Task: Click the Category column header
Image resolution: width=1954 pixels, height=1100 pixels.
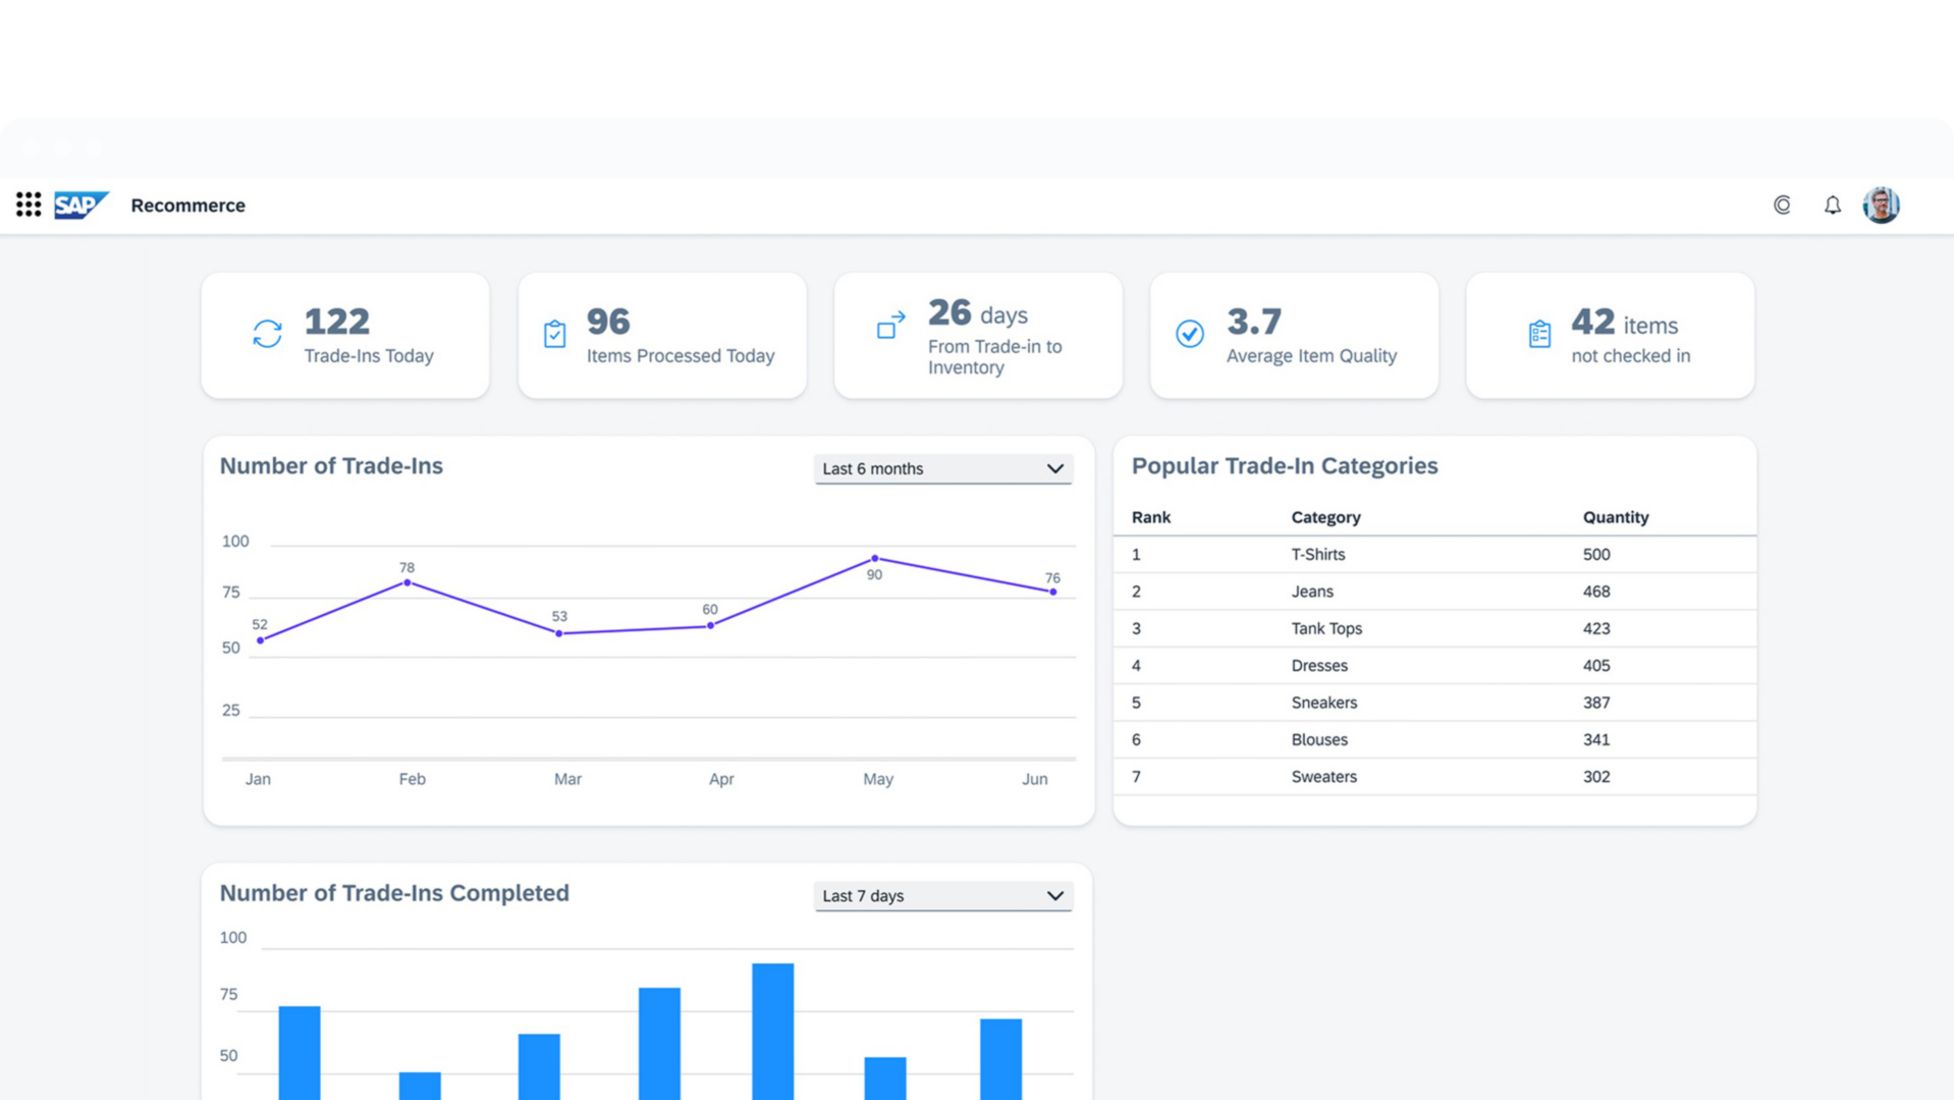Action: click(1325, 517)
